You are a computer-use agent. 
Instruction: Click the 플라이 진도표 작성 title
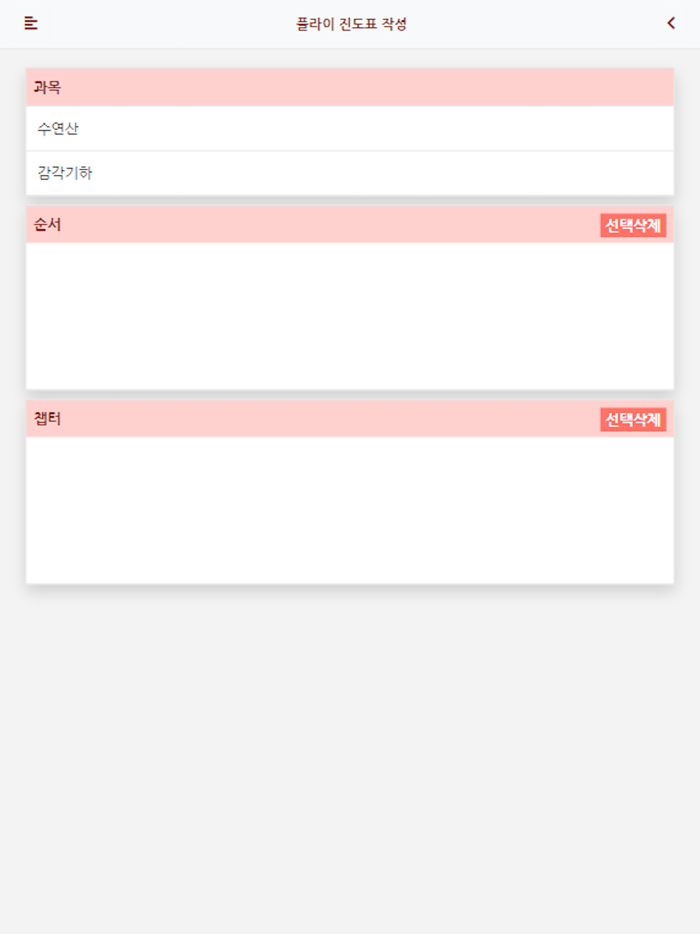350,22
